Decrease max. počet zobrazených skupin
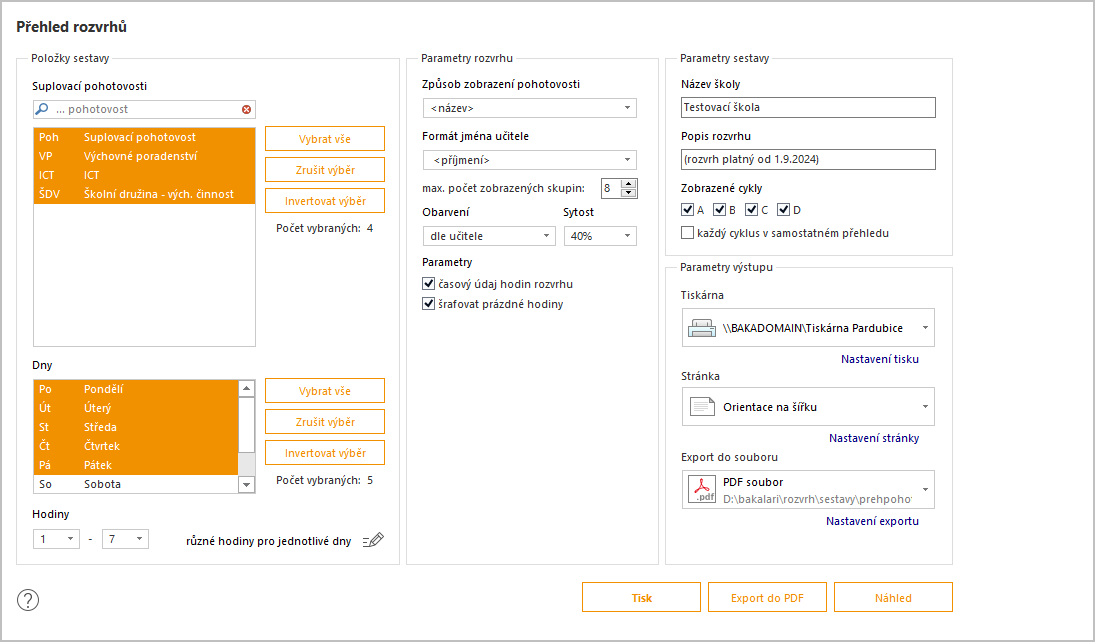This screenshot has height=642, width=1095. (629, 192)
